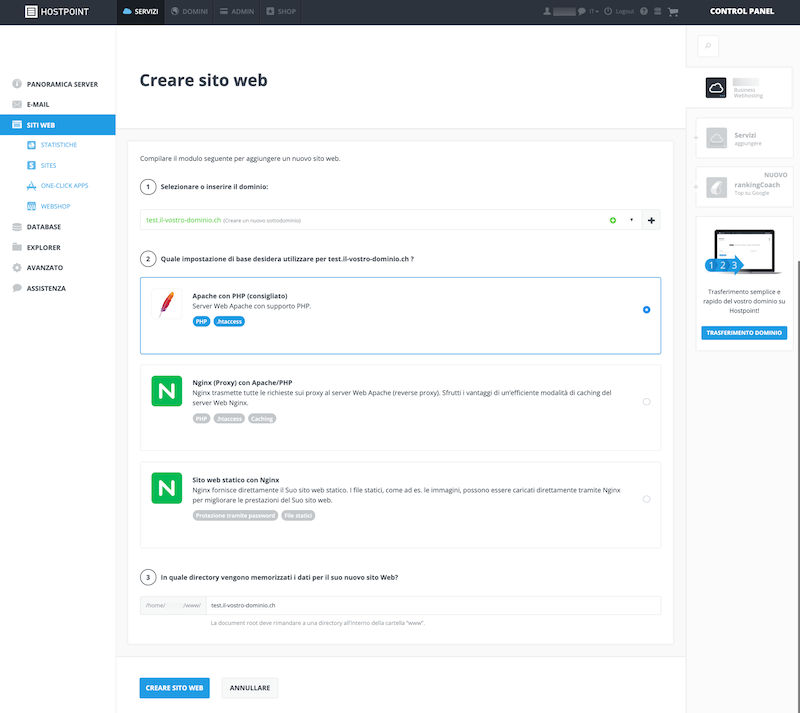Open the shopping cart icon
The height and width of the screenshot is (713, 800).
[673, 11]
